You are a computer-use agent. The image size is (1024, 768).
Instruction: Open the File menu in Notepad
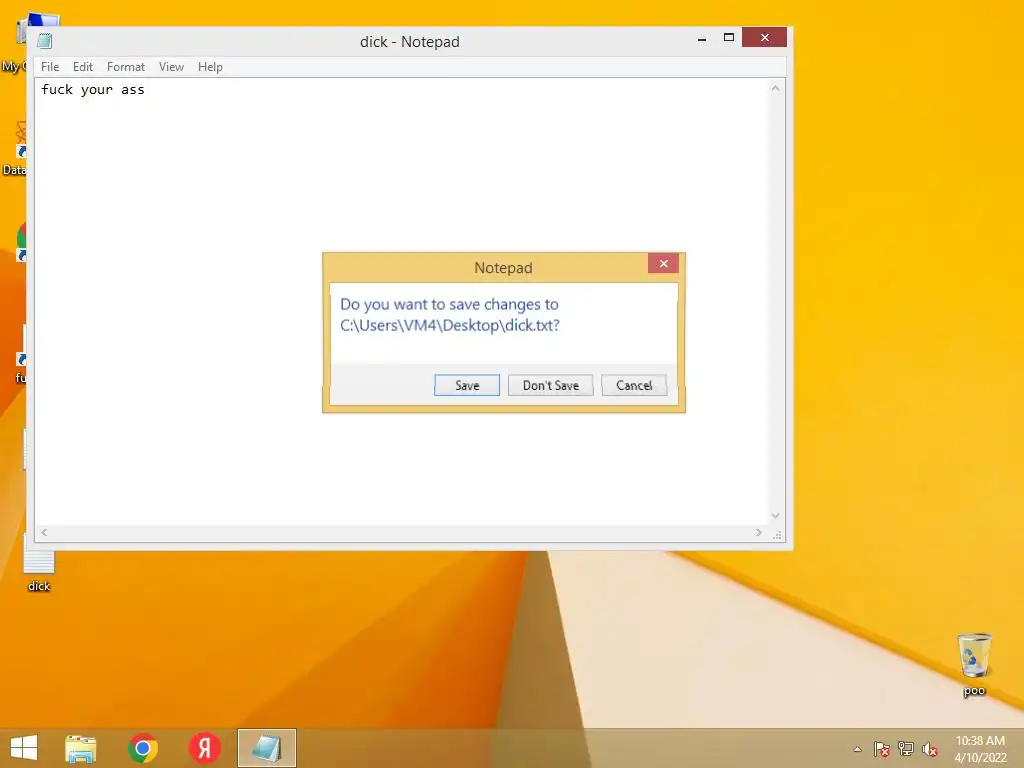(x=50, y=67)
